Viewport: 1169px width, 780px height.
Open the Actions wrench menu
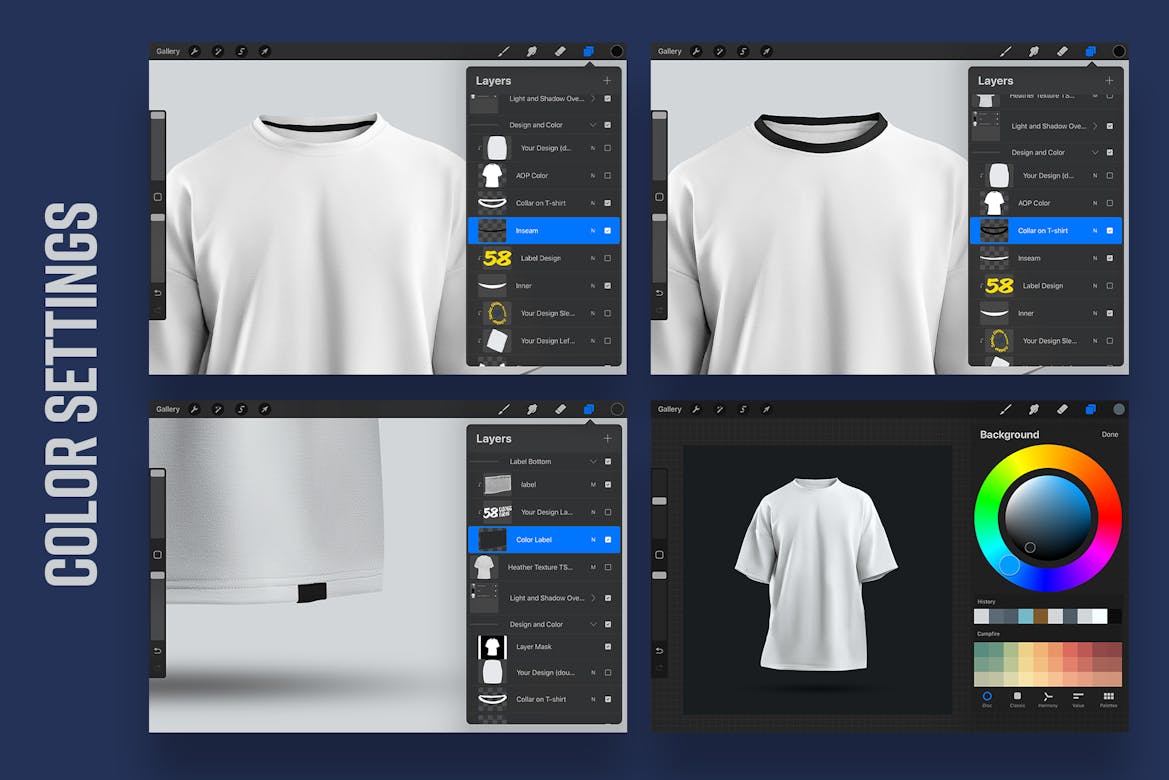click(194, 51)
